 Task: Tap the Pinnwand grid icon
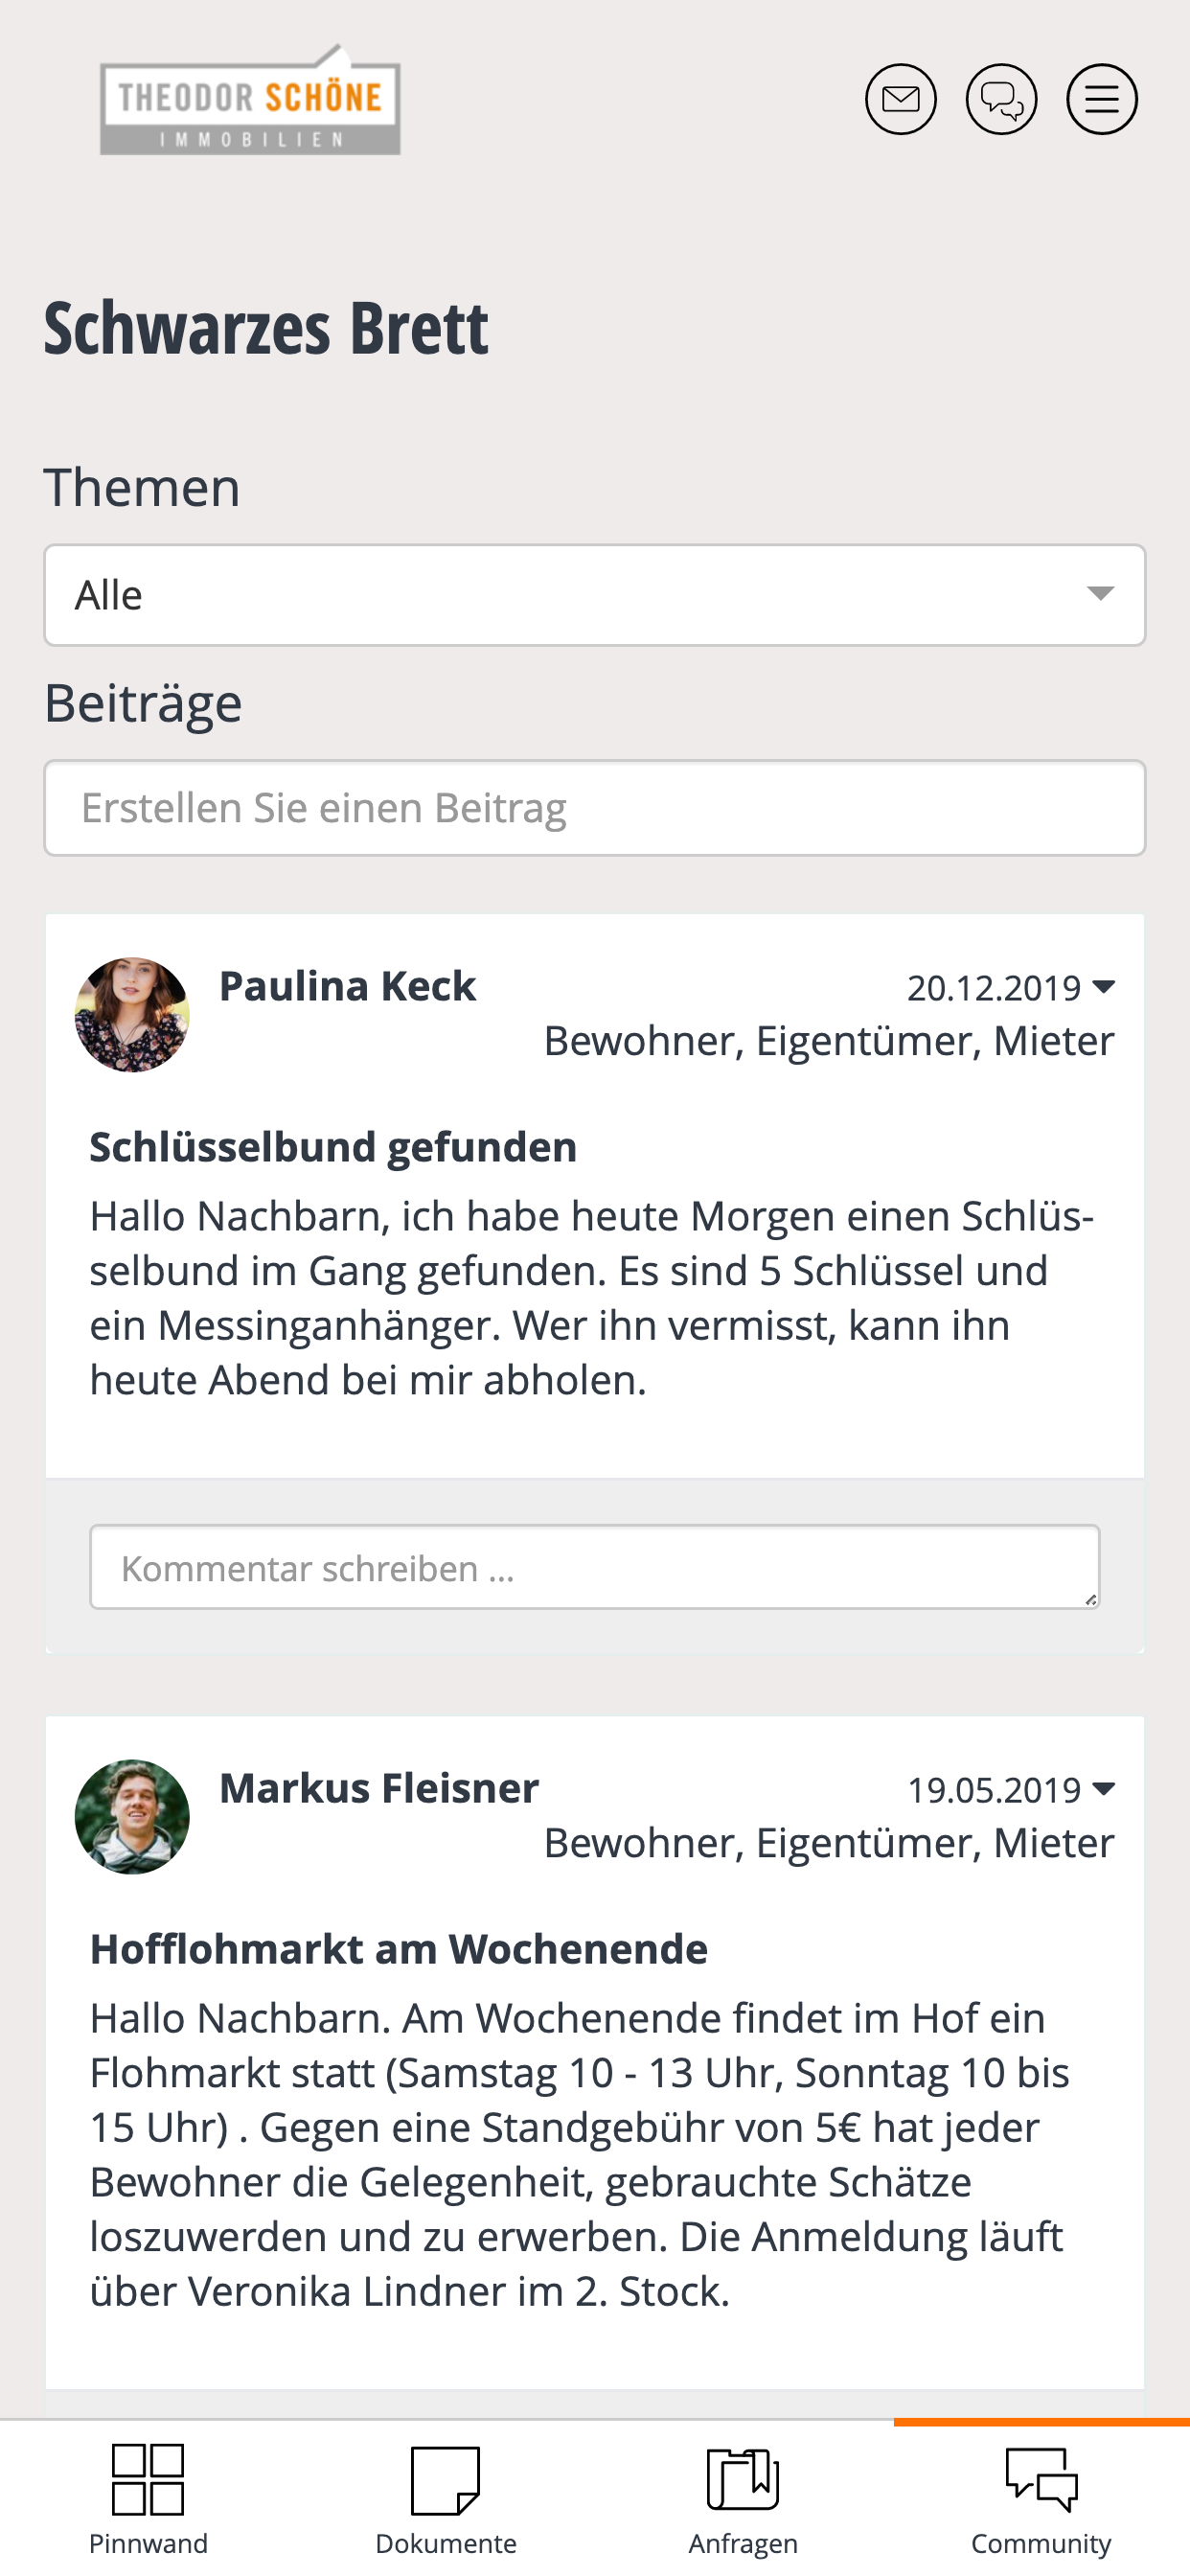click(148, 2479)
